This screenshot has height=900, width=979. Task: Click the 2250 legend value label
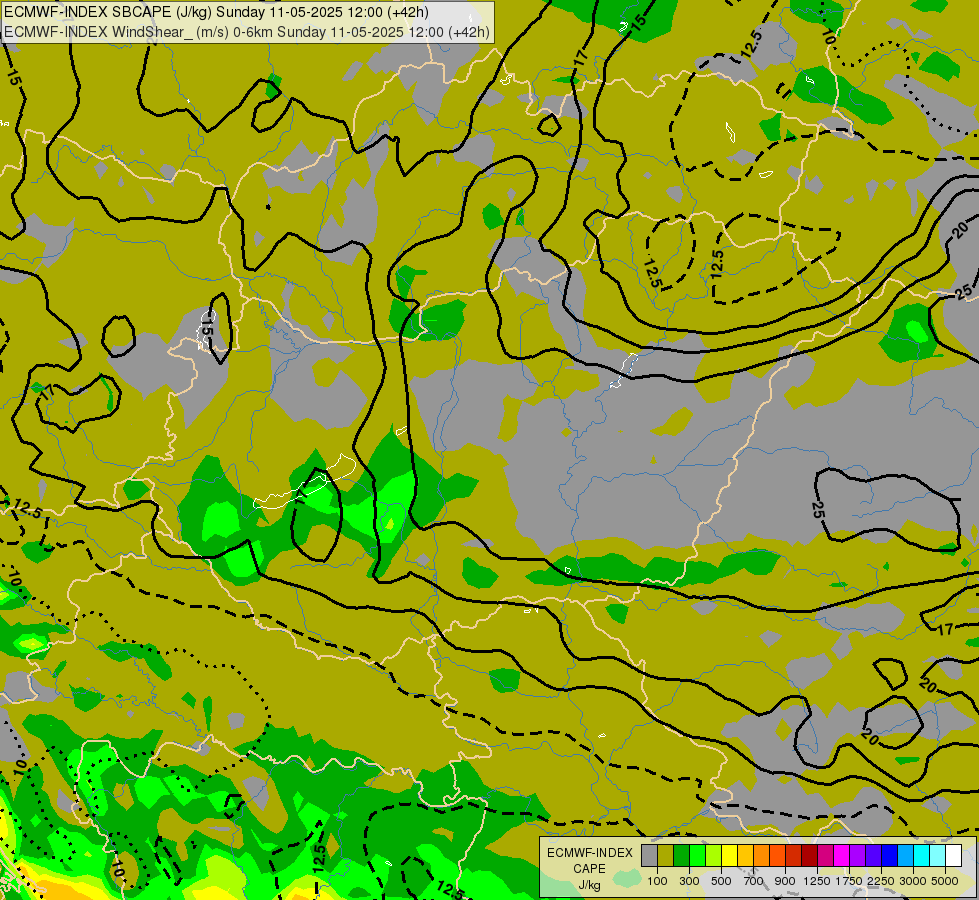(881, 881)
